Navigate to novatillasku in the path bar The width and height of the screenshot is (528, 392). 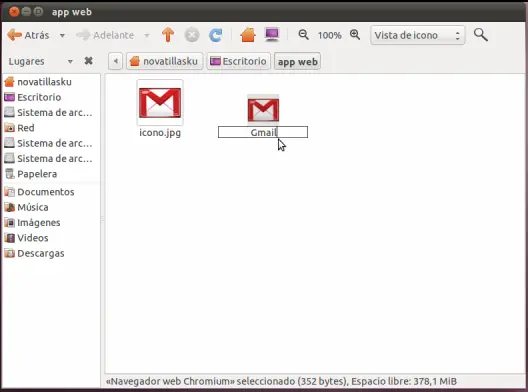(x=165, y=61)
